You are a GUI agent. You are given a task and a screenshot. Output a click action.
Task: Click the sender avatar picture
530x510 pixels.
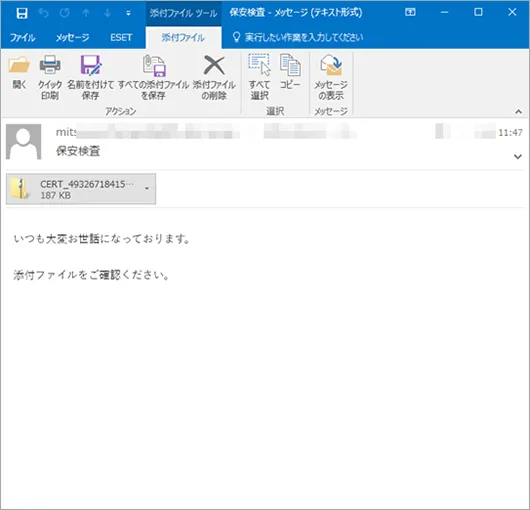tap(24, 141)
